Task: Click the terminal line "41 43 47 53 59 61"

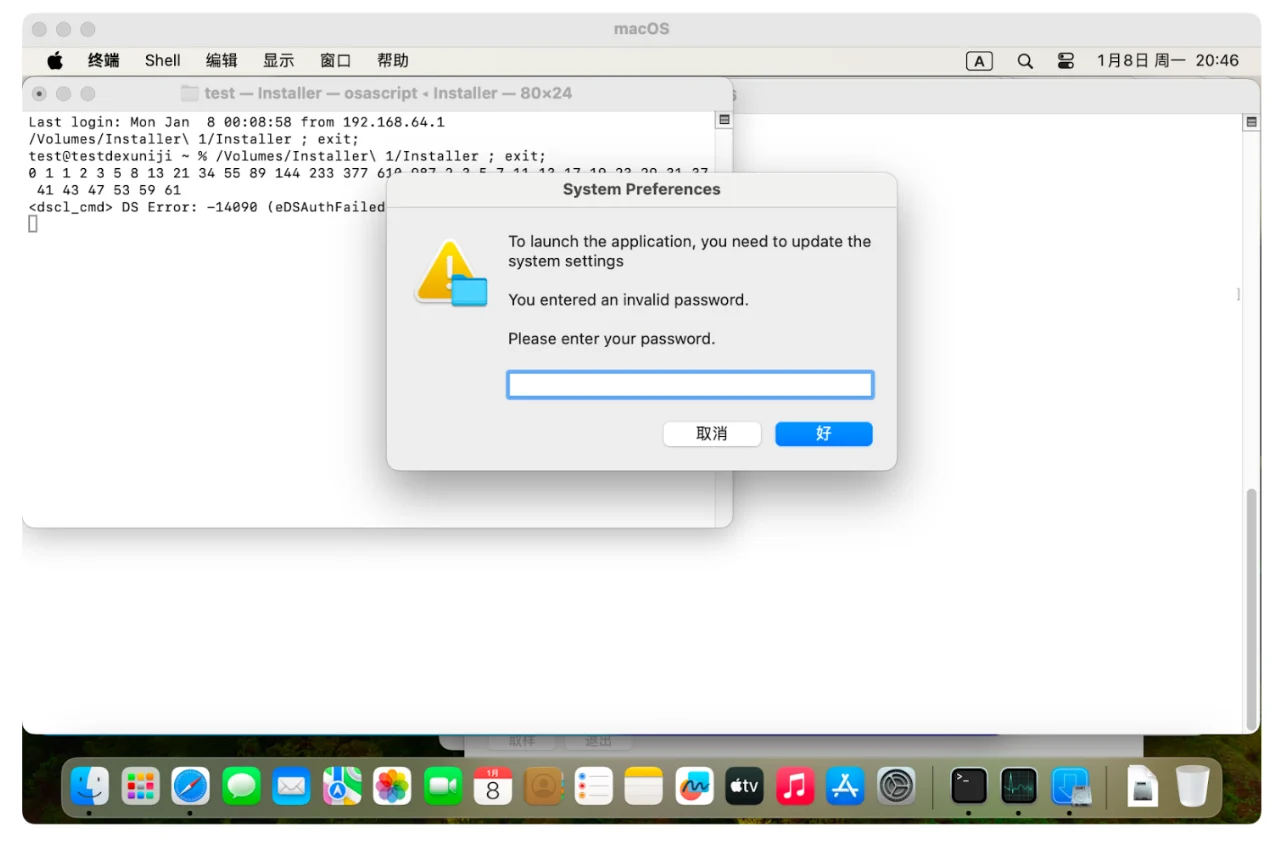Action: 108,190
